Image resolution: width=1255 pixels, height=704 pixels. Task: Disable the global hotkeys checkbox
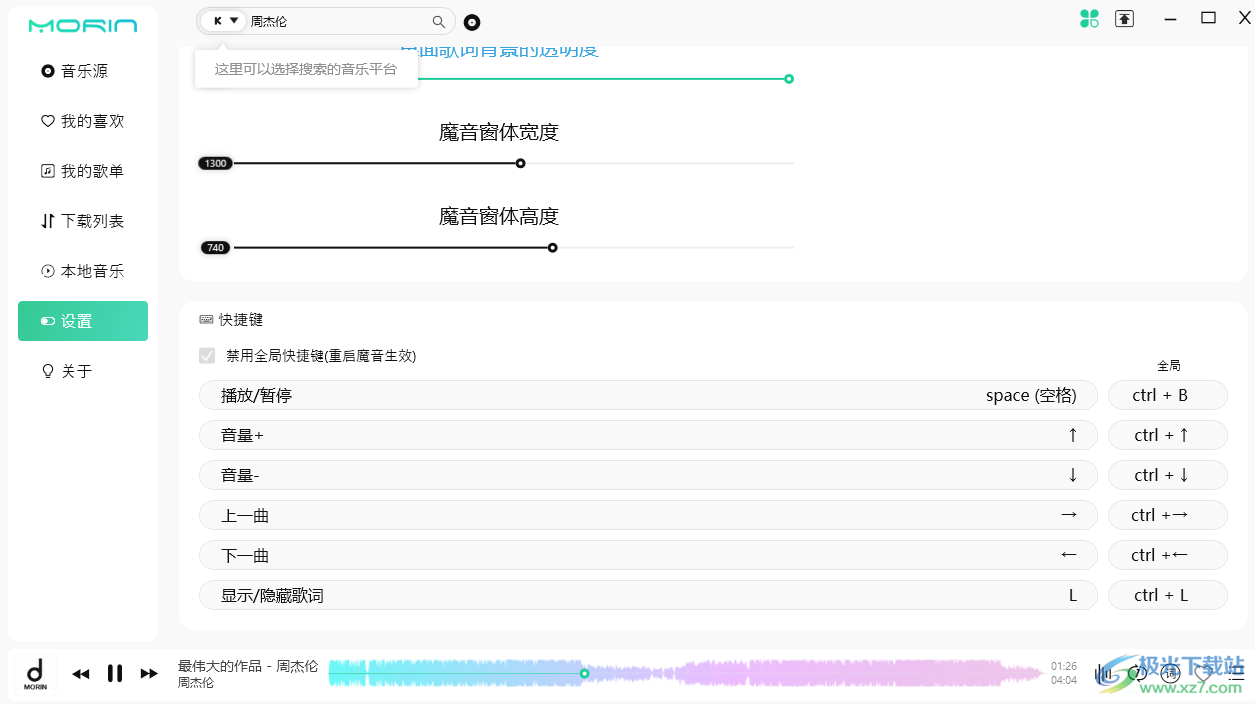(x=207, y=356)
